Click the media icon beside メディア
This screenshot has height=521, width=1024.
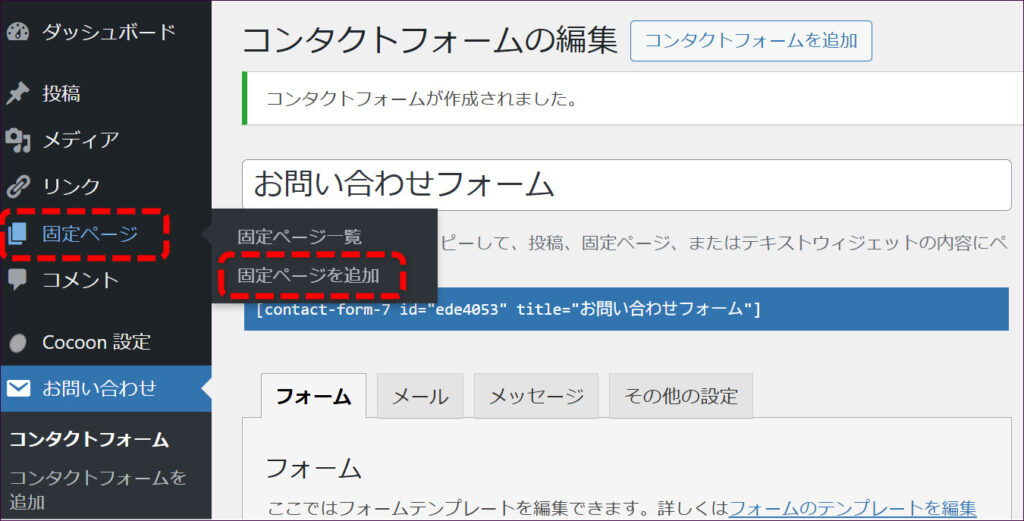coord(18,140)
